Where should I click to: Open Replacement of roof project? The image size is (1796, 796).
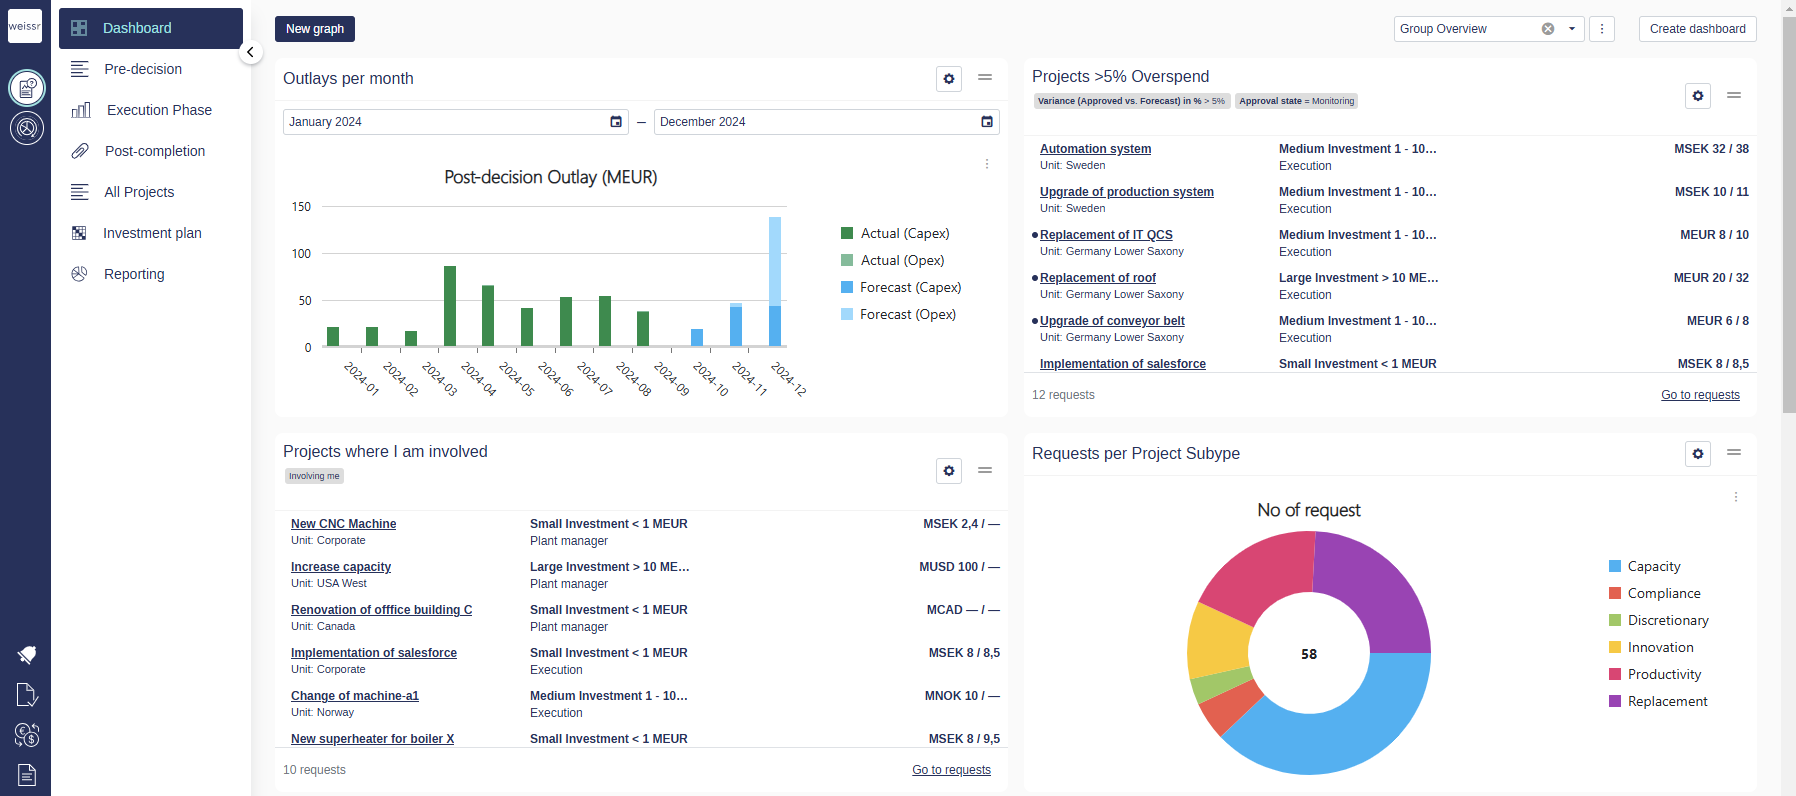point(1098,278)
